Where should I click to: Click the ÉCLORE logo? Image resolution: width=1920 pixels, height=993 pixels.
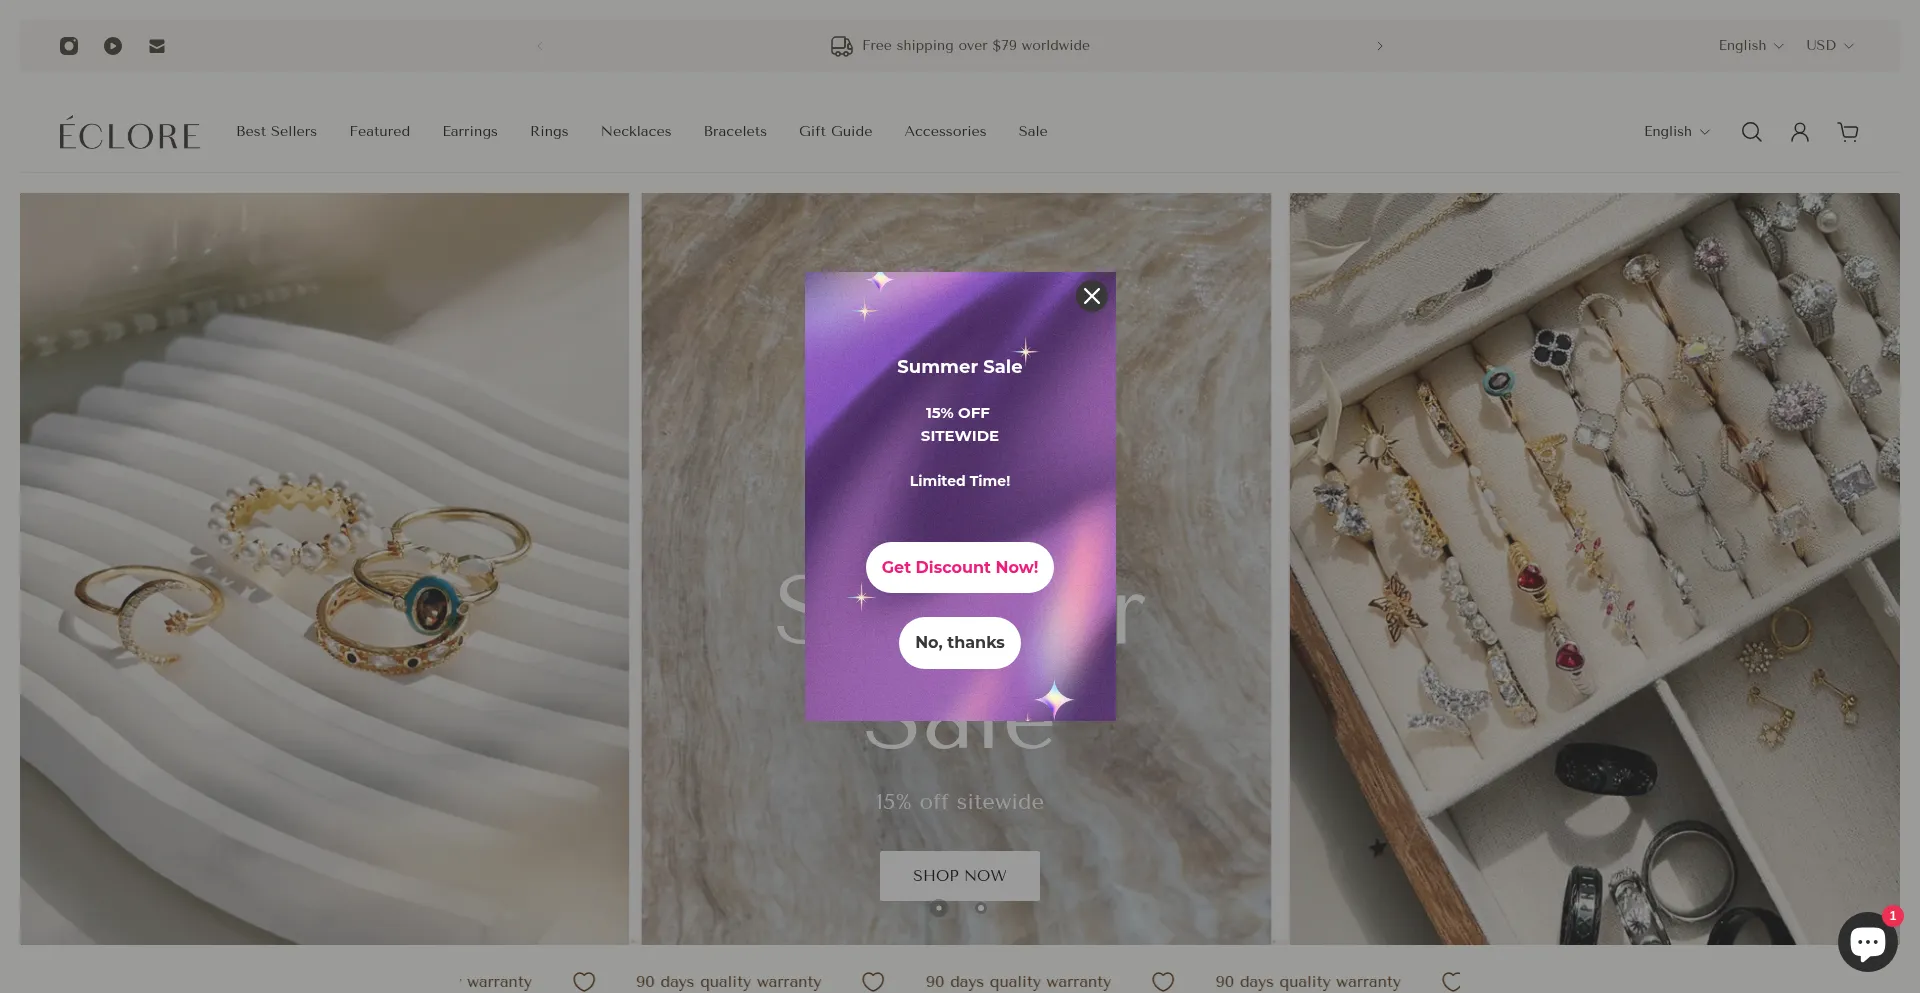129,133
